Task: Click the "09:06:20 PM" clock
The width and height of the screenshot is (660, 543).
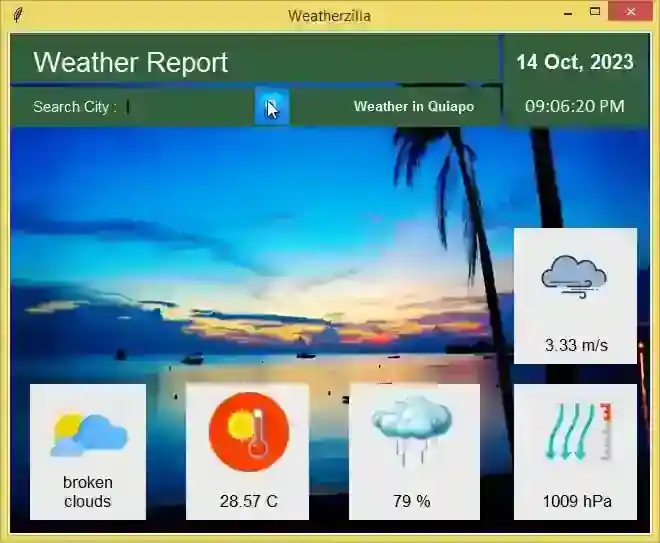Action: click(x=575, y=106)
